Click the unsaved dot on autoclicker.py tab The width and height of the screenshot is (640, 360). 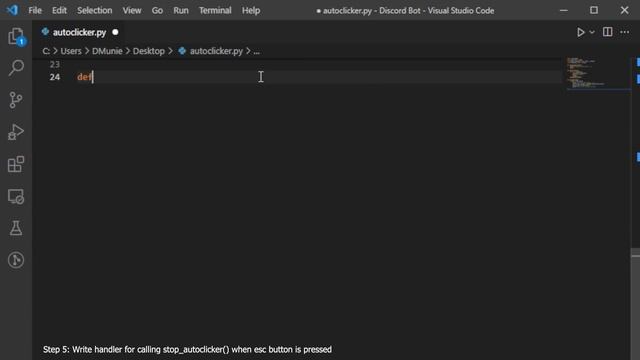coord(115,32)
